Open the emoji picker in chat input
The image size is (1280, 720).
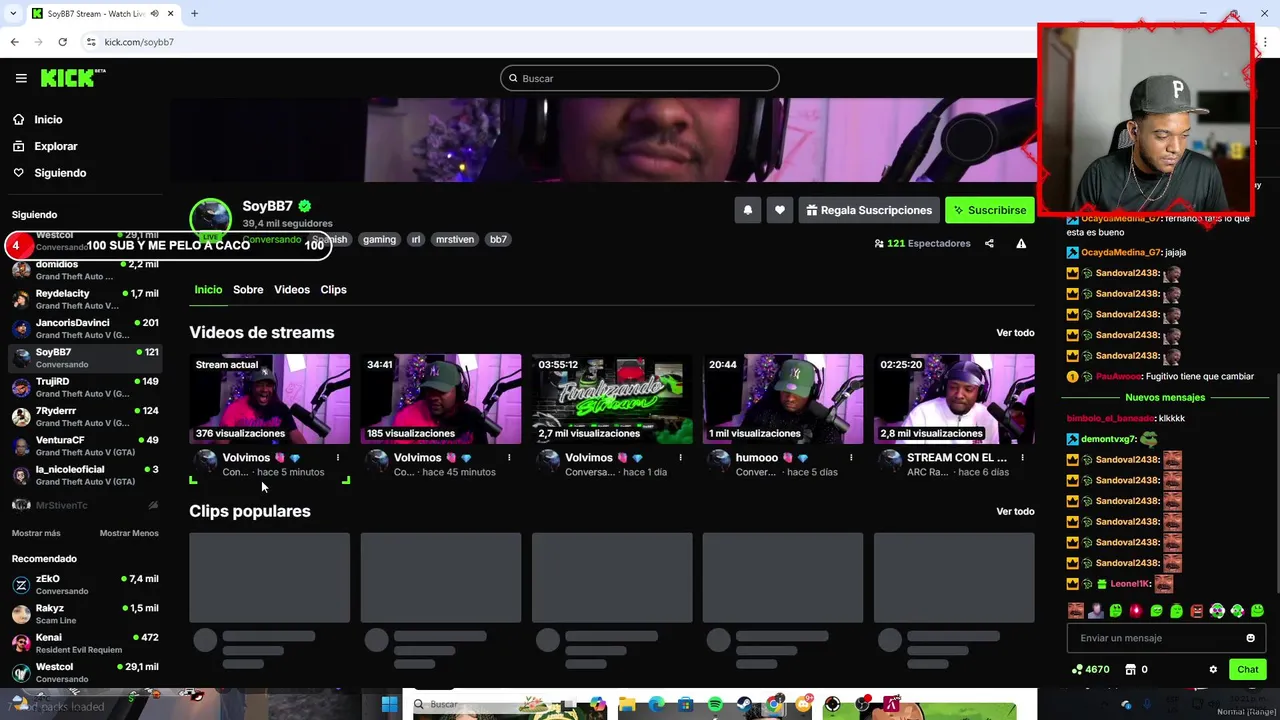point(1250,638)
